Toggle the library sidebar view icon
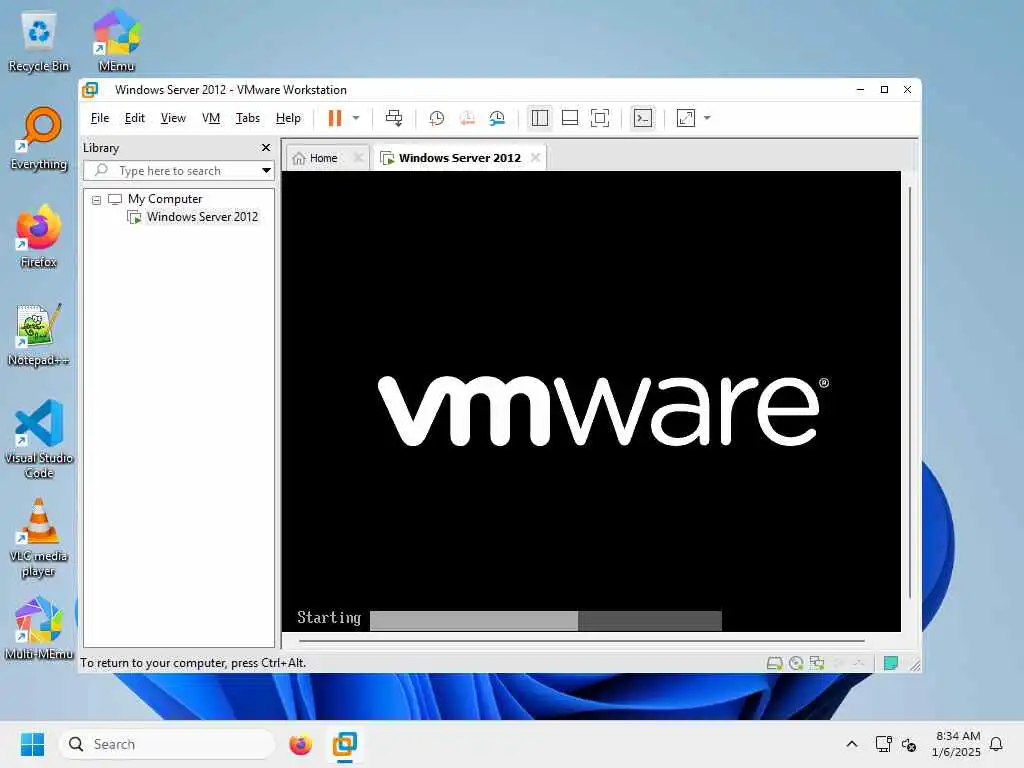Screen dimensions: 1024x768 pos(539,118)
